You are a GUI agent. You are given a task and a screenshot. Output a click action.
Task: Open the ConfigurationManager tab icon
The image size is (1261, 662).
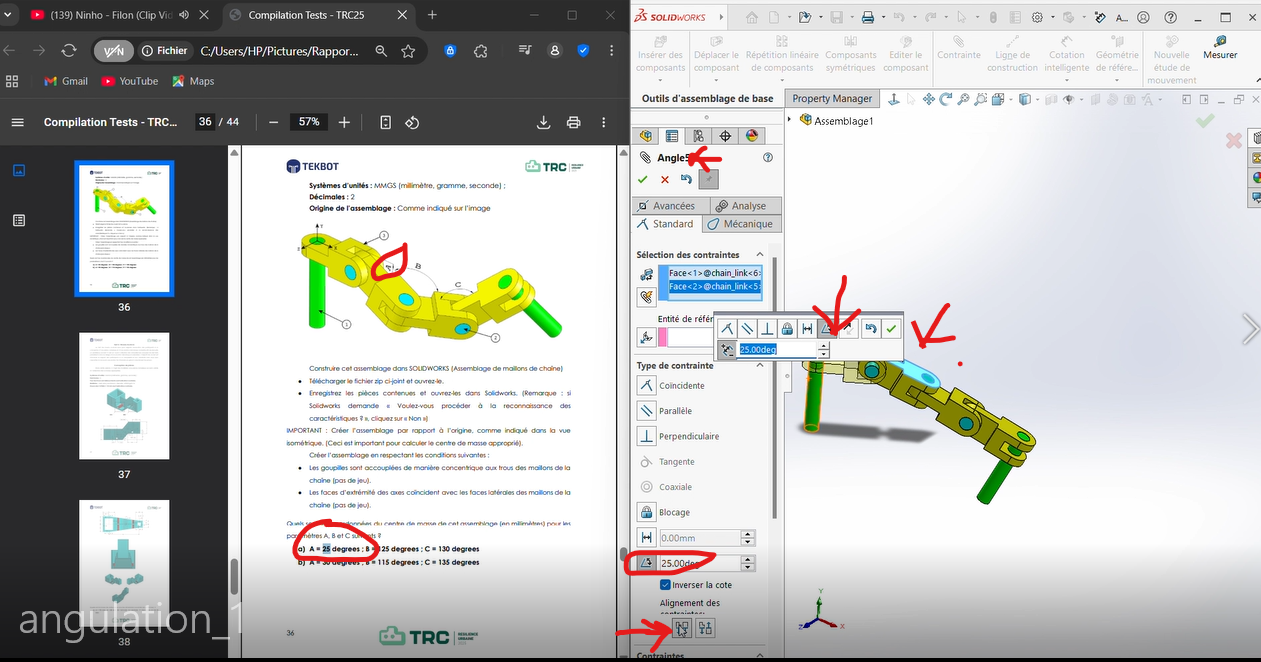click(x=699, y=136)
